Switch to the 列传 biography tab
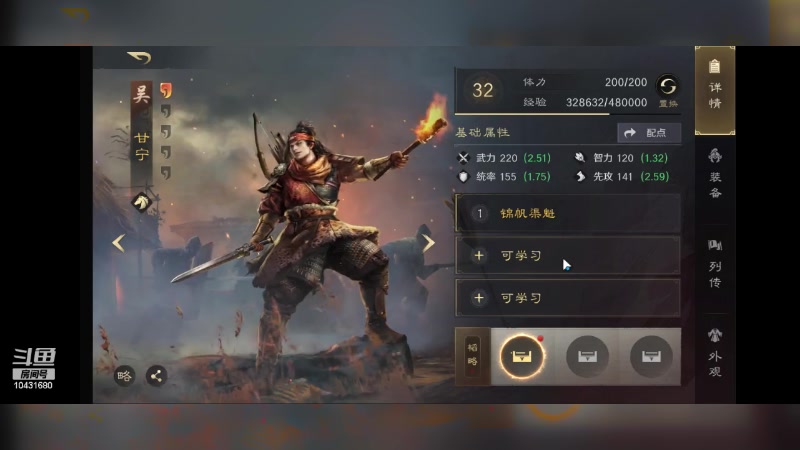Screen dimensions: 800x450 [715, 264]
